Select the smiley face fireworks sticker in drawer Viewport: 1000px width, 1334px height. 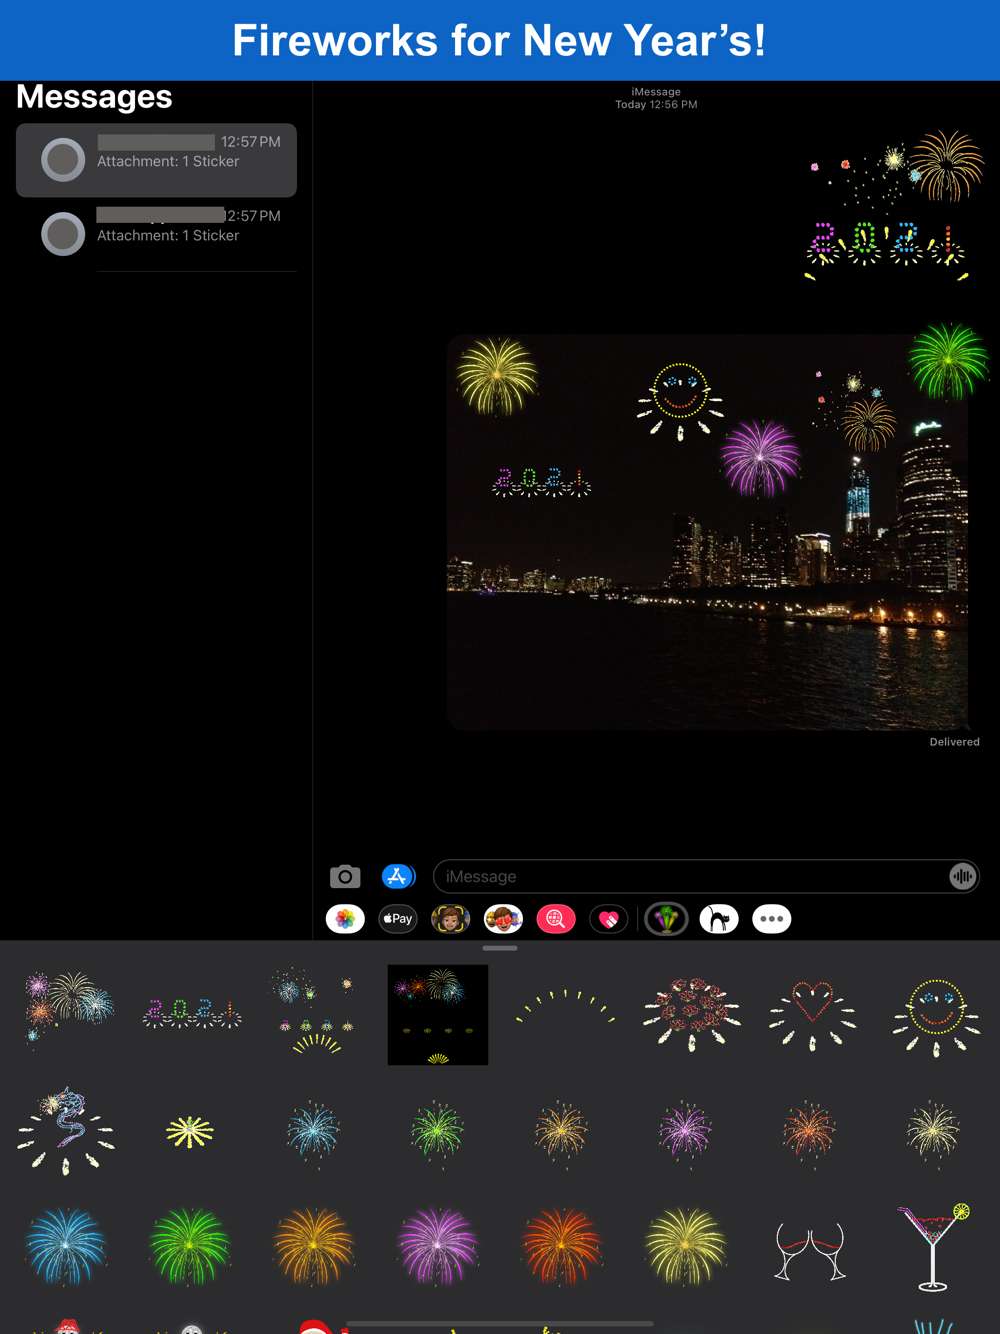(936, 1017)
